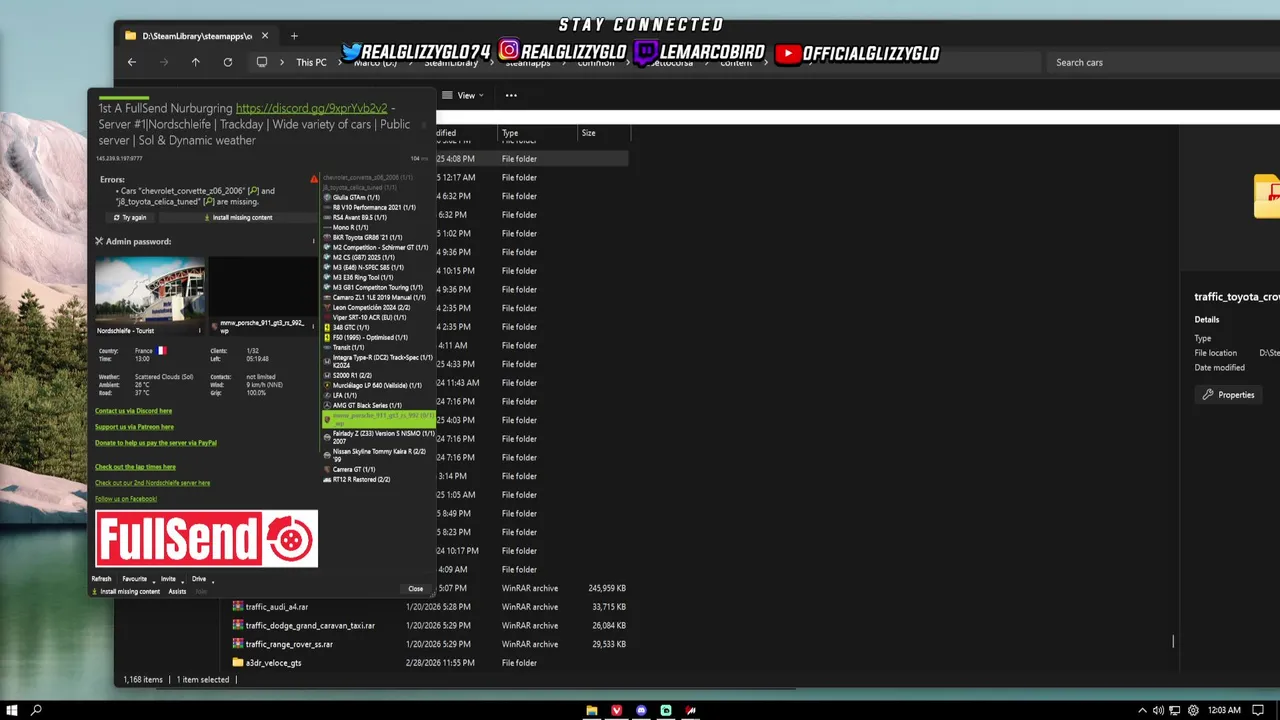Open a new File Explorer tab

click(294, 36)
